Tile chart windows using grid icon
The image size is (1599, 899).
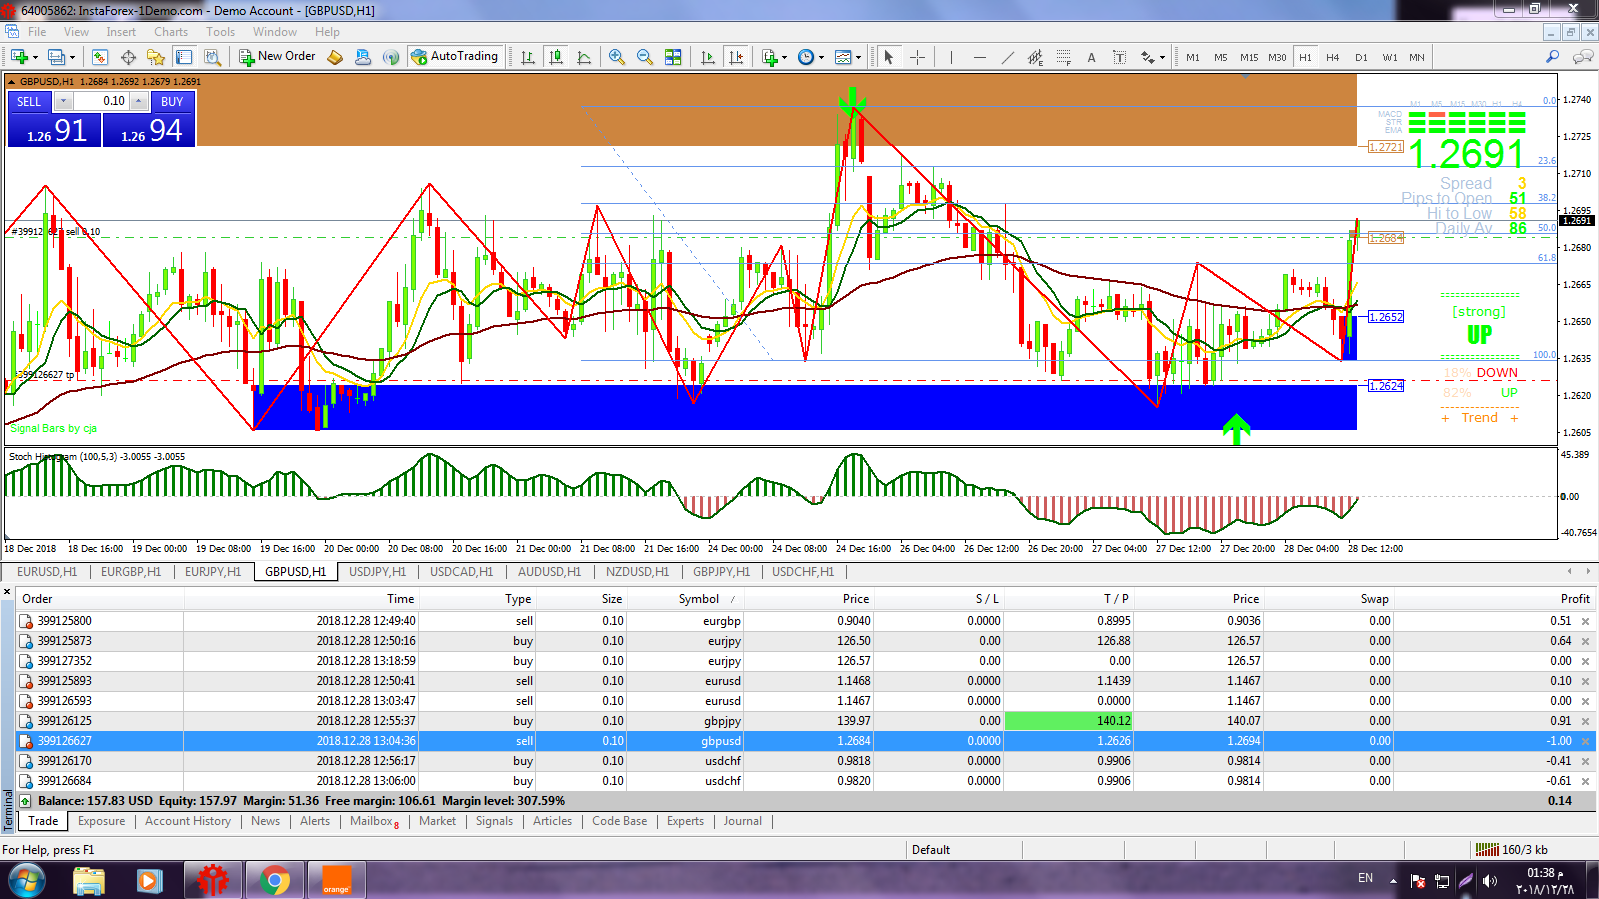tap(673, 57)
